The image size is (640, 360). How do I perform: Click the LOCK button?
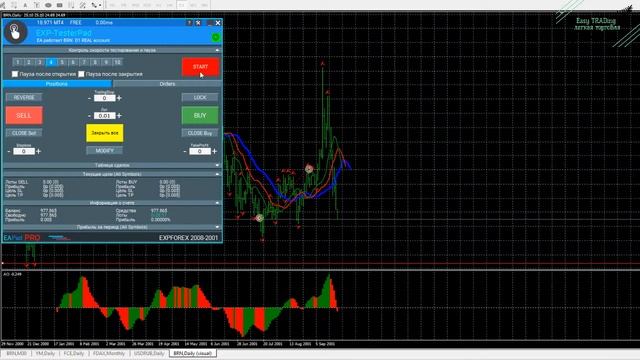(200, 97)
